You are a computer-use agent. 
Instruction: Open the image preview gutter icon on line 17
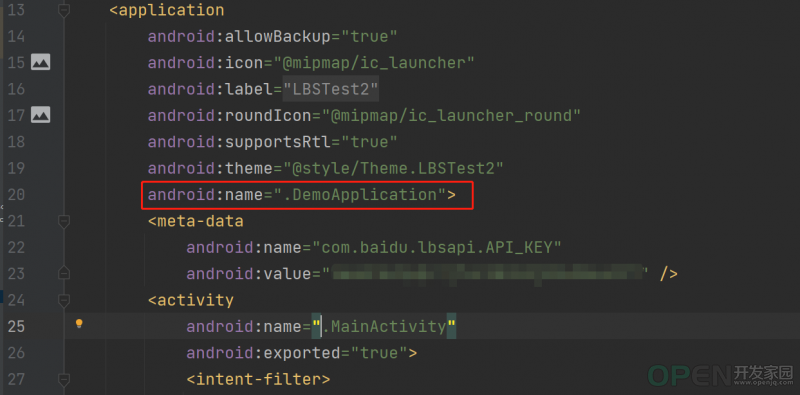[x=40, y=115]
